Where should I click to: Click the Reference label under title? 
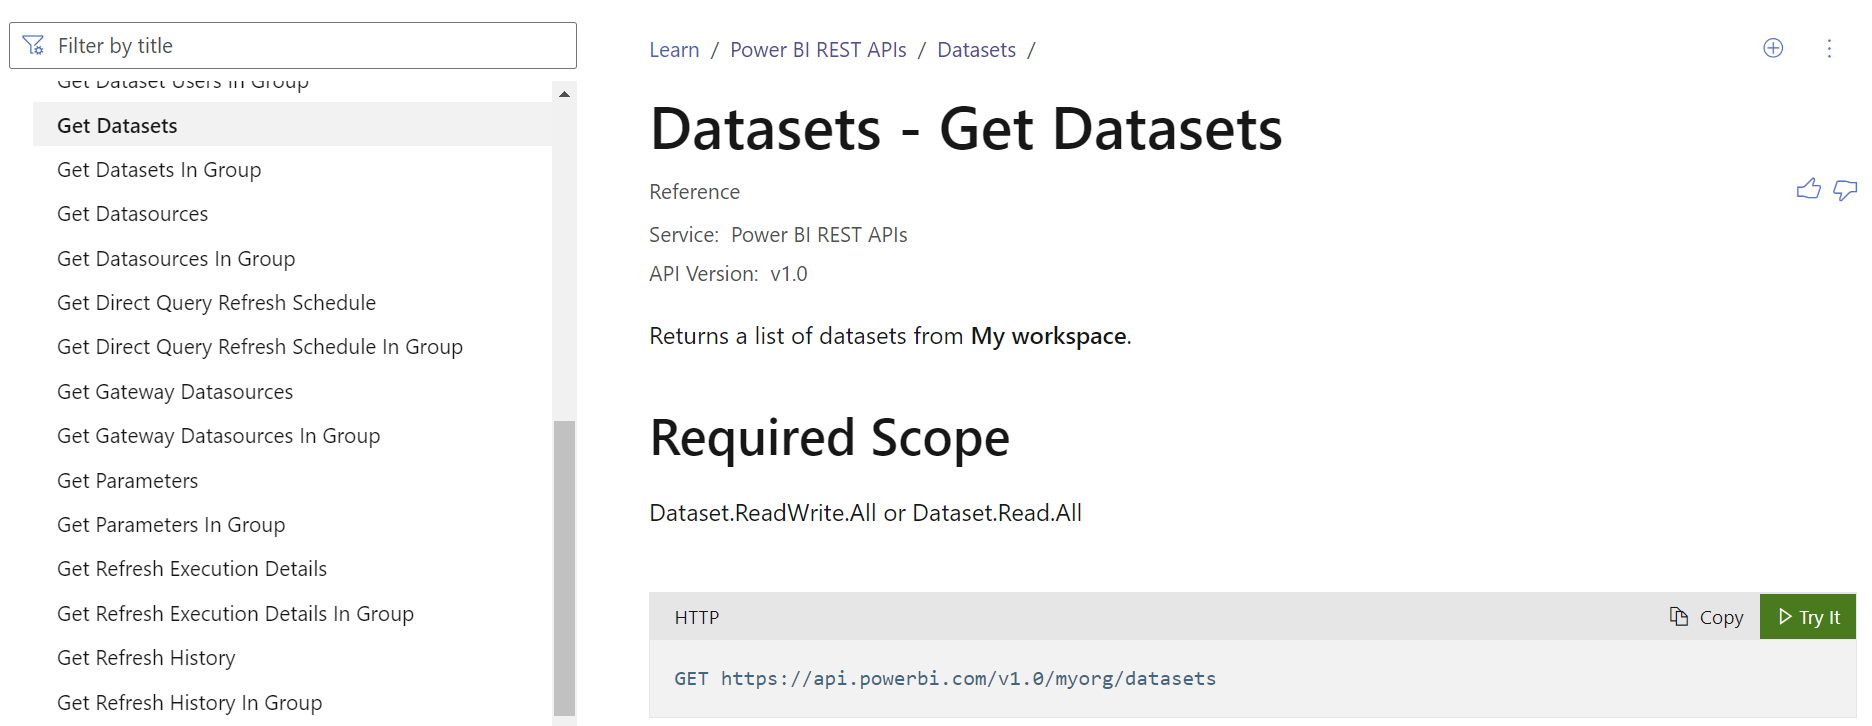click(695, 192)
